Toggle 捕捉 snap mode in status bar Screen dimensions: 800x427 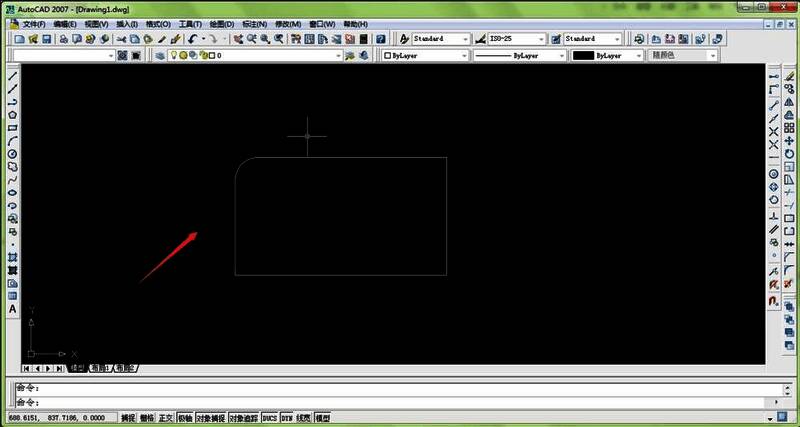128,417
